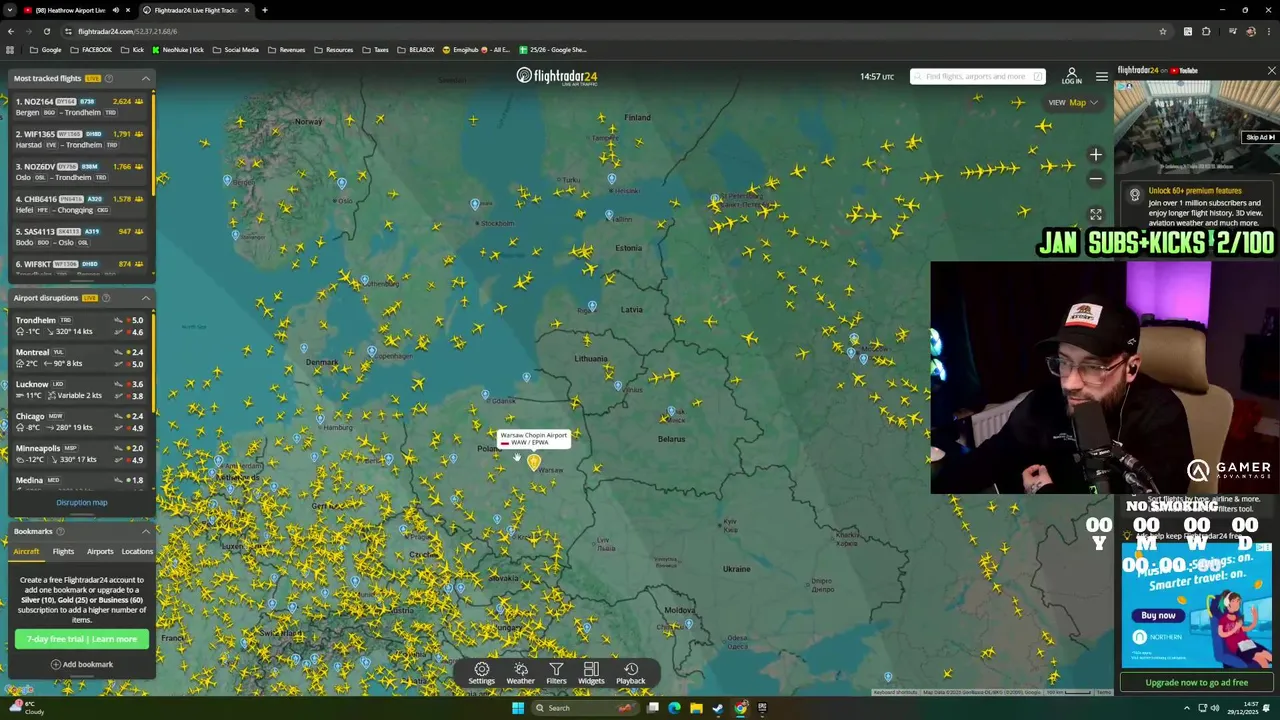The image size is (1280, 720).
Task: Click the Buy now ad button
Action: coord(1158,615)
